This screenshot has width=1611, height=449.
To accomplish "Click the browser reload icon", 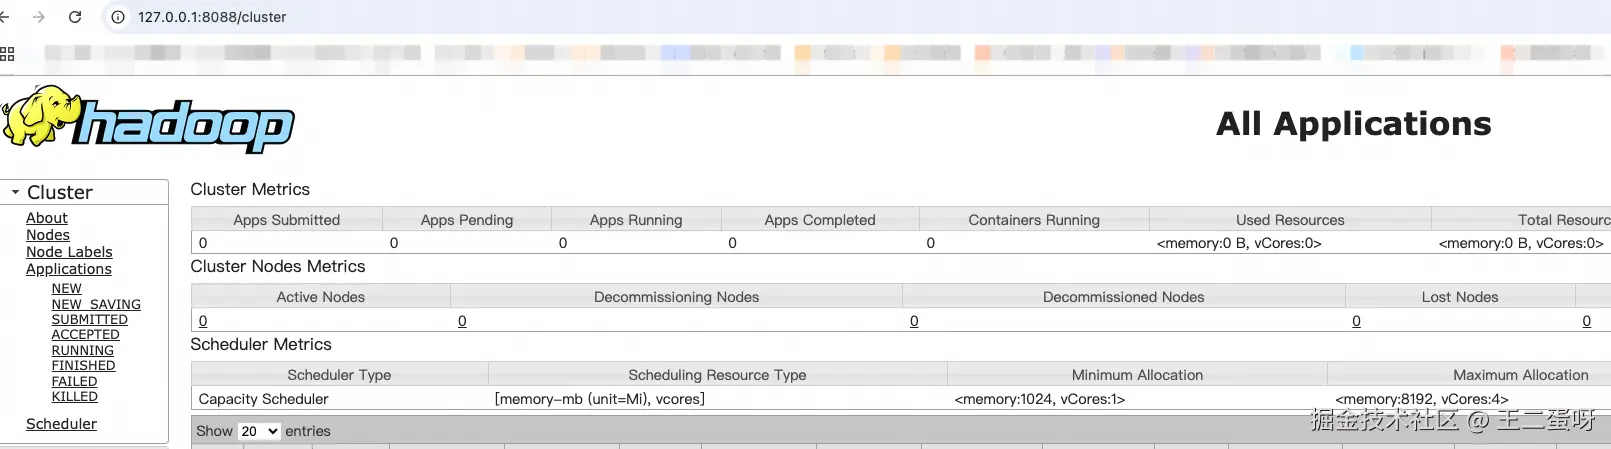I will point(75,17).
